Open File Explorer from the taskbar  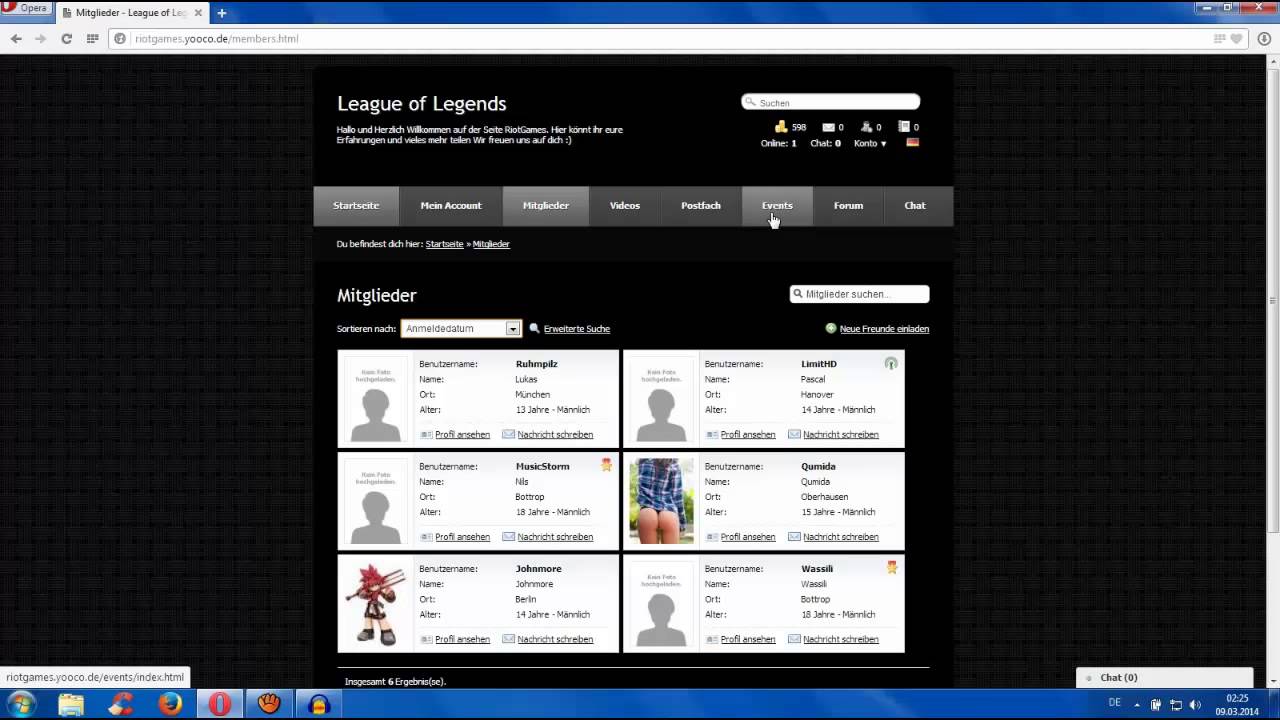[71, 704]
